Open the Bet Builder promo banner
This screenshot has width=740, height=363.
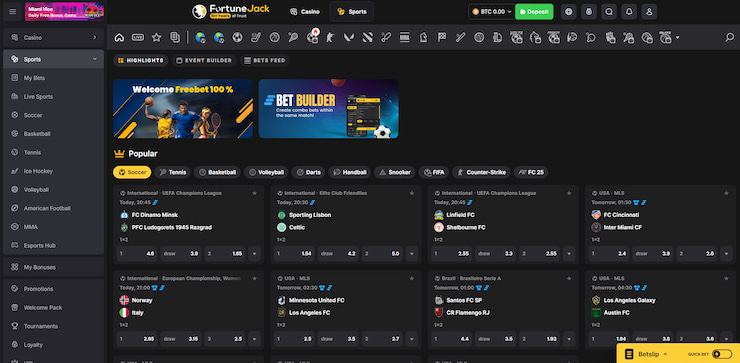point(328,109)
